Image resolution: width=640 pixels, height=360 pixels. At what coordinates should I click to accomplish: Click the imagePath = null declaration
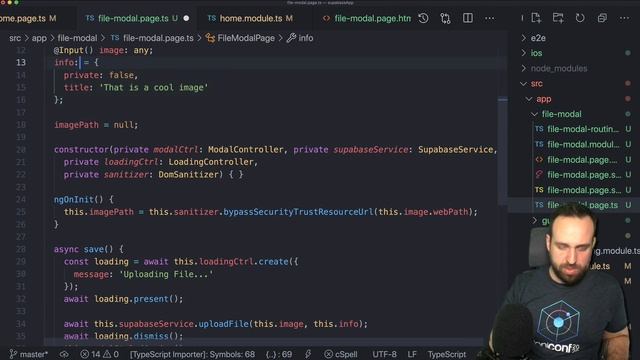[x=96, y=125]
